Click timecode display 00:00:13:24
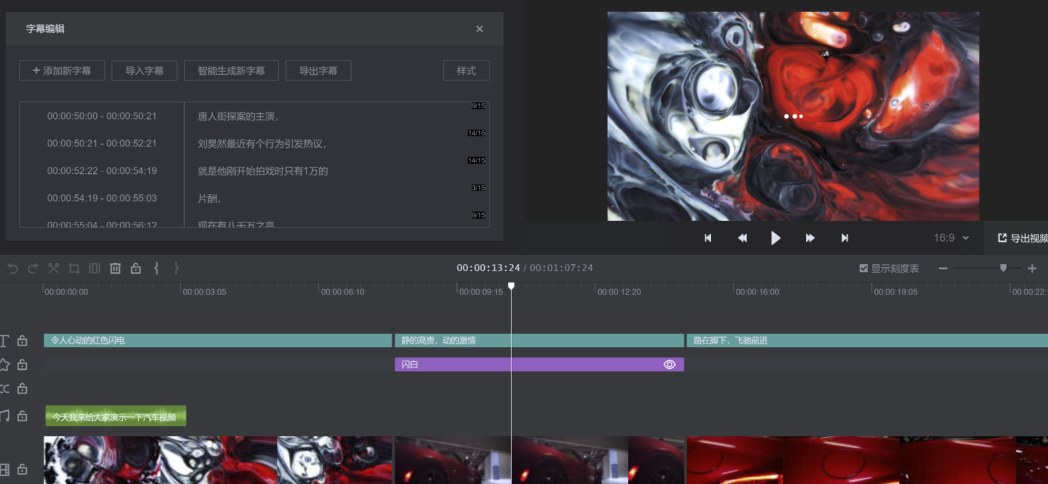 487,268
